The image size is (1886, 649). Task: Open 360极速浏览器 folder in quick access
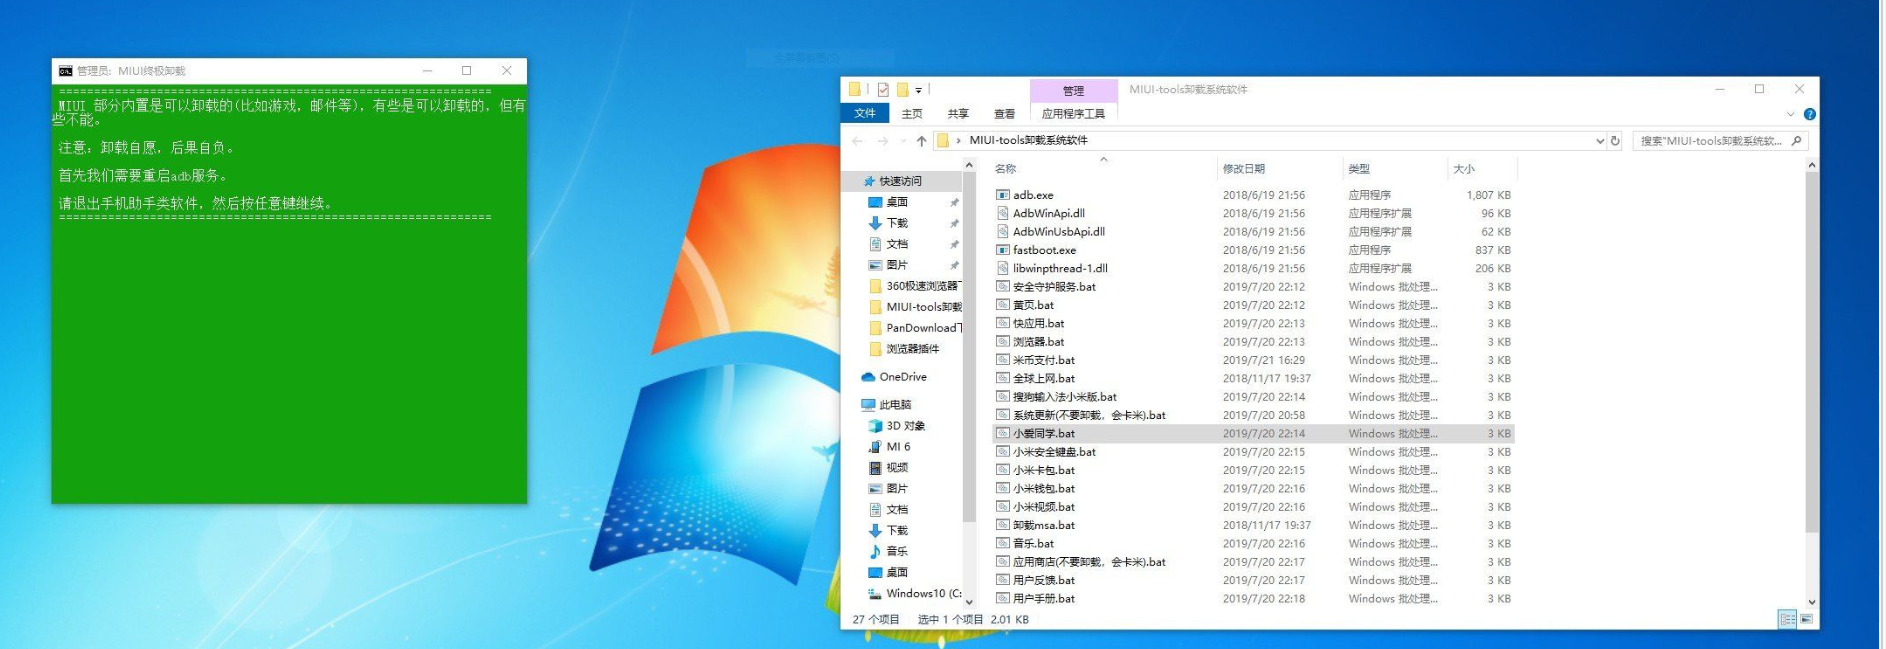coord(914,286)
